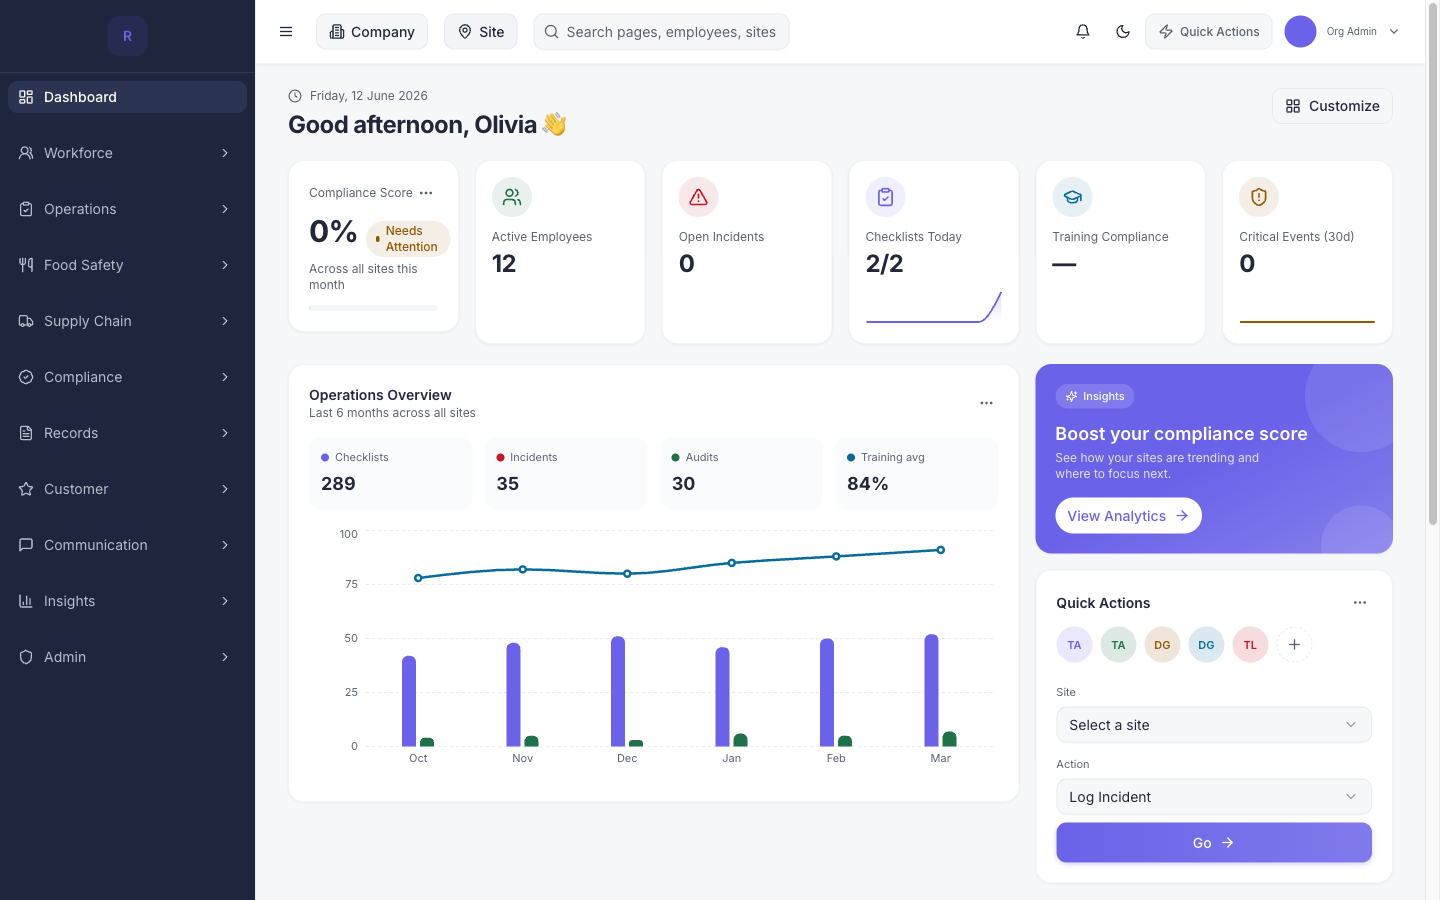The image size is (1440, 900).
Task: Click the Needs Attention status badge
Action: tap(408, 239)
